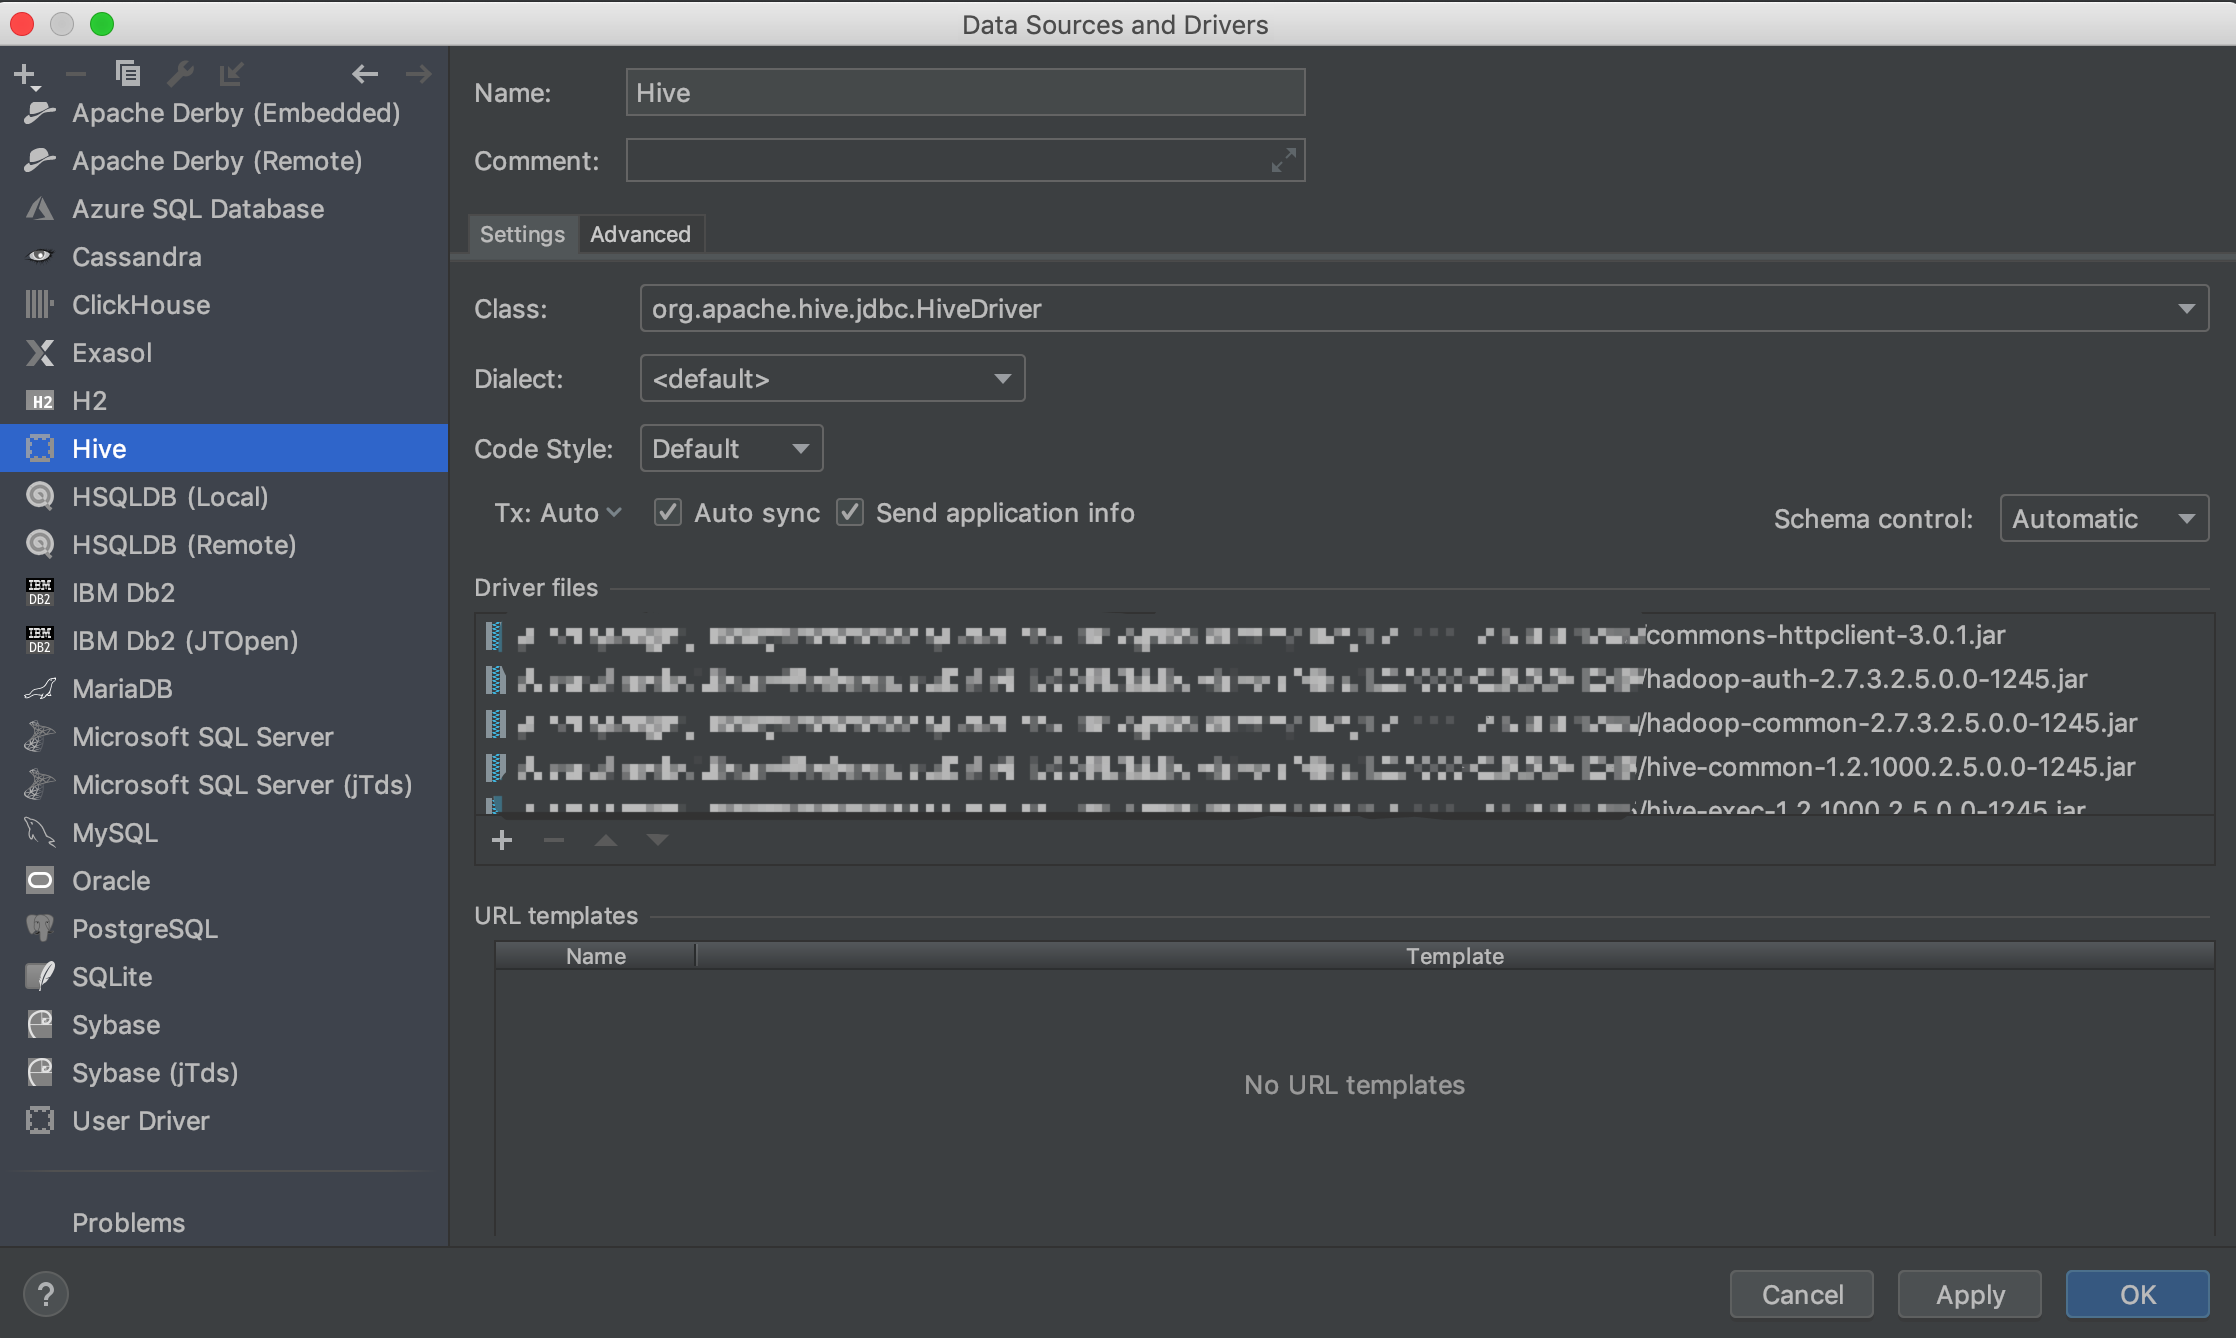Move driver file down
Image resolution: width=2236 pixels, height=1338 pixels.
657,840
